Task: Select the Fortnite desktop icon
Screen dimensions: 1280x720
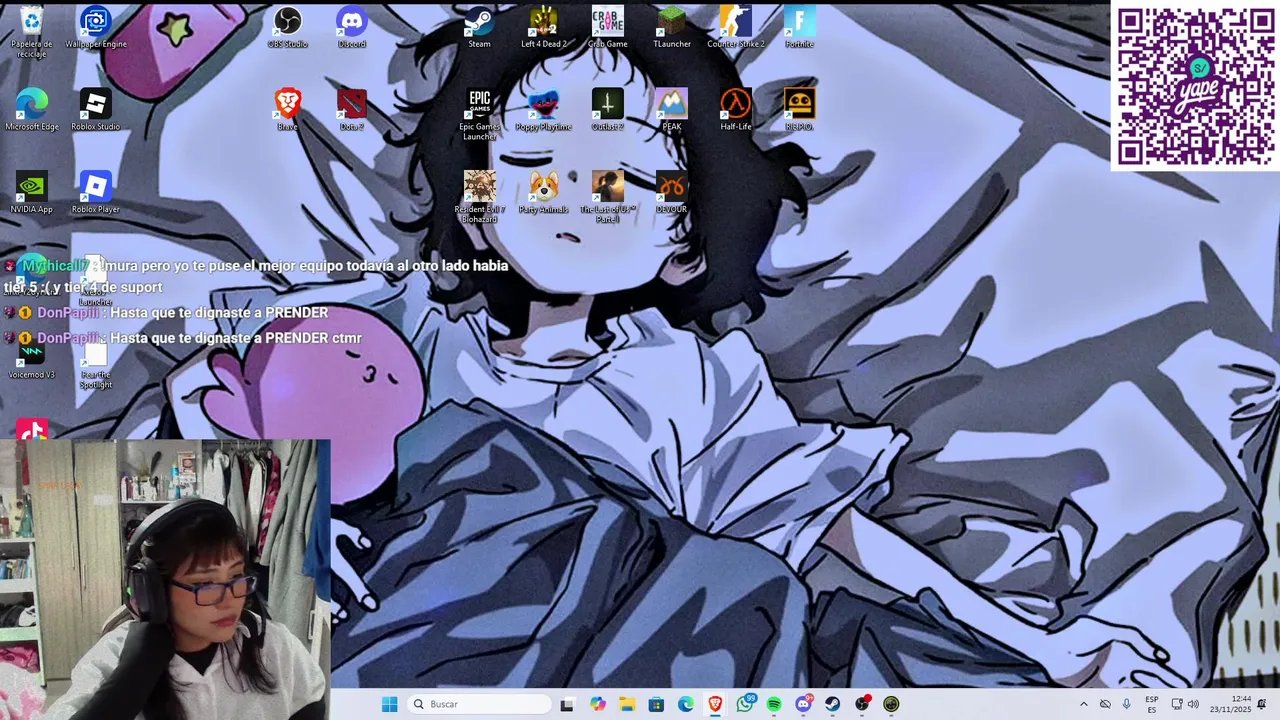Action: 800,28
